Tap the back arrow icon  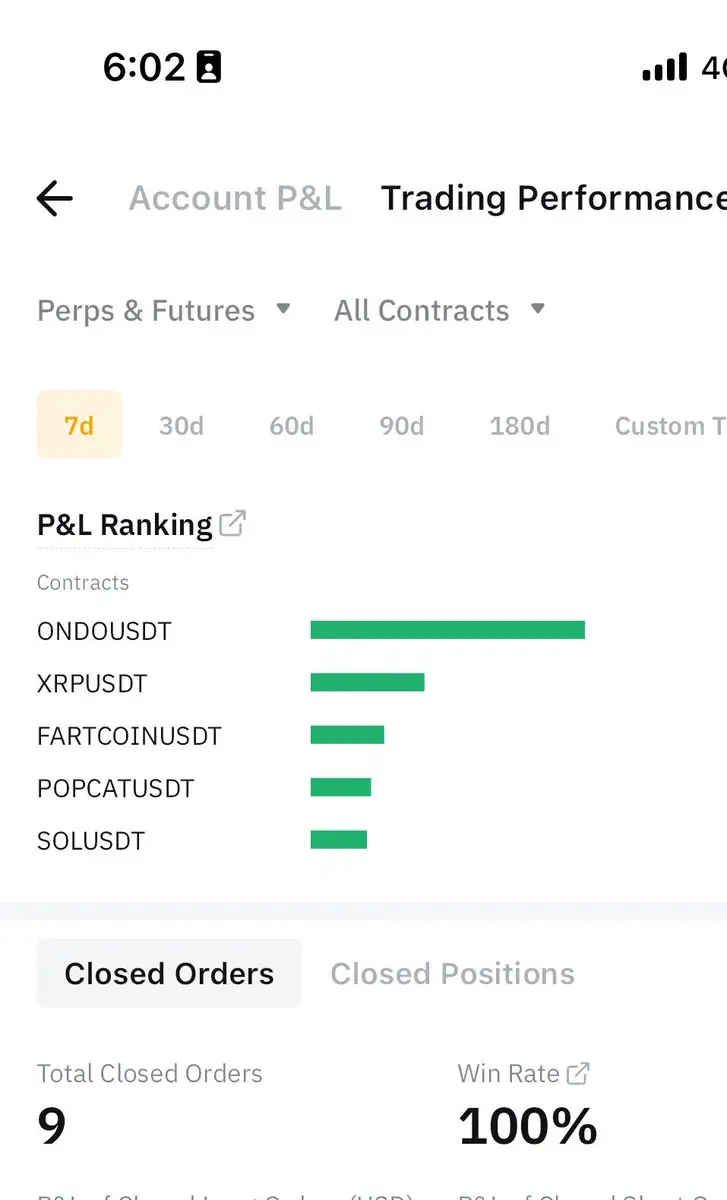tap(55, 199)
